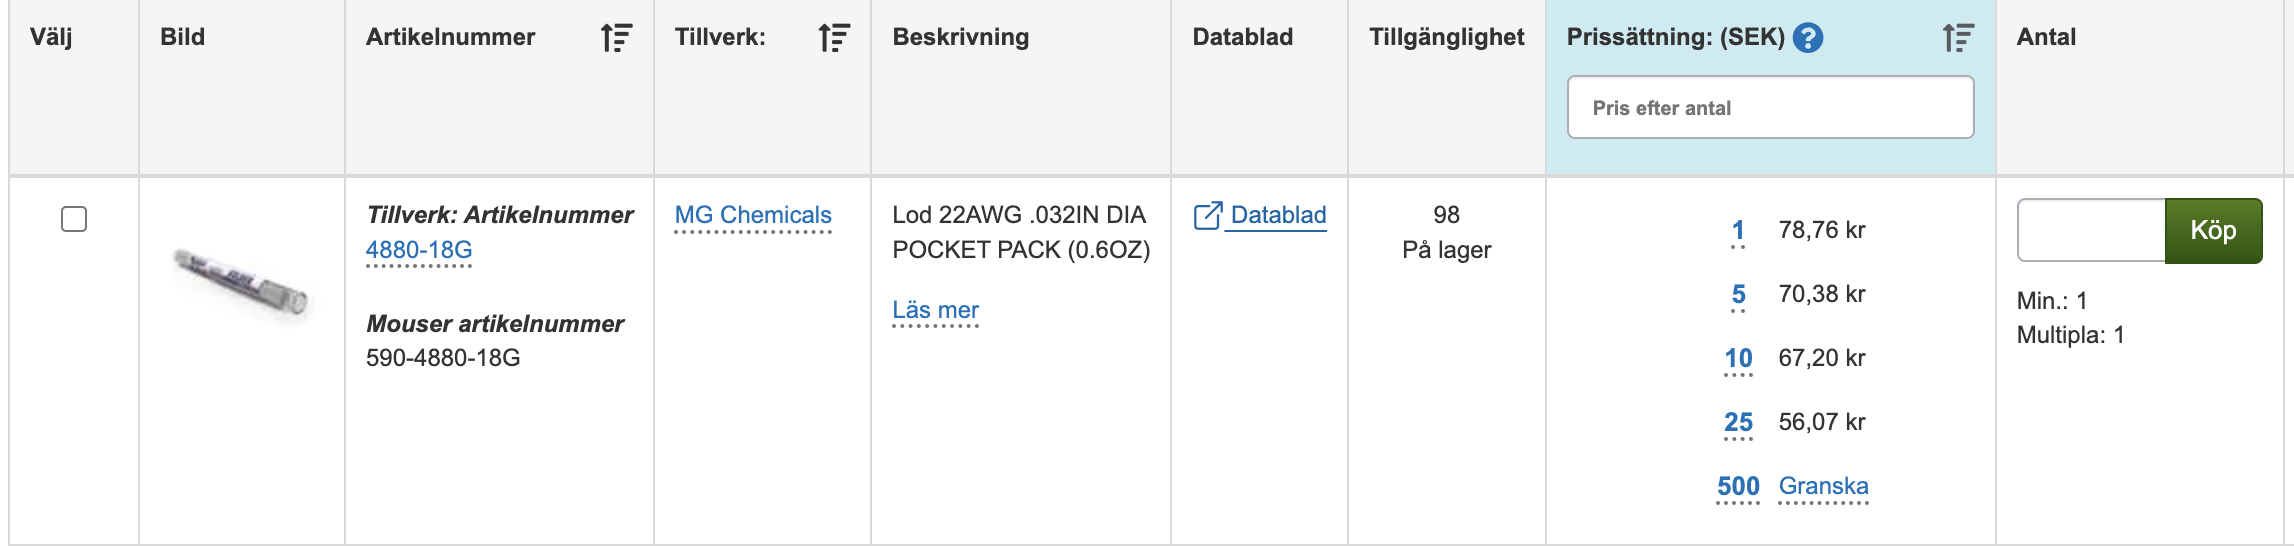Focus the Pris efter antal field
The width and height of the screenshot is (2294, 546).
(x=1770, y=108)
